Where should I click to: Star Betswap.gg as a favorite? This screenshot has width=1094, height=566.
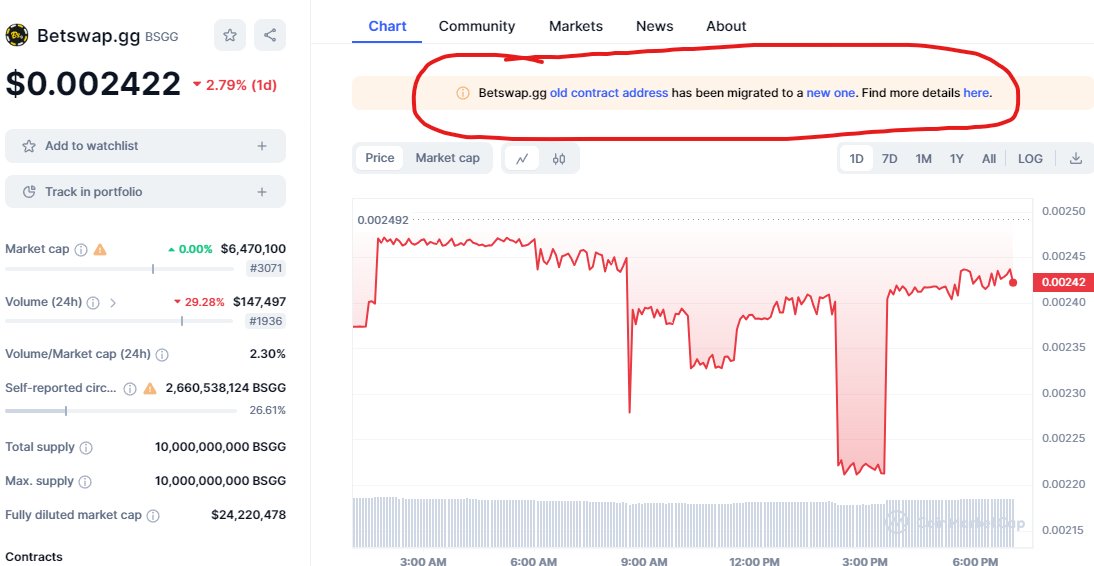(x=230, y=35)
